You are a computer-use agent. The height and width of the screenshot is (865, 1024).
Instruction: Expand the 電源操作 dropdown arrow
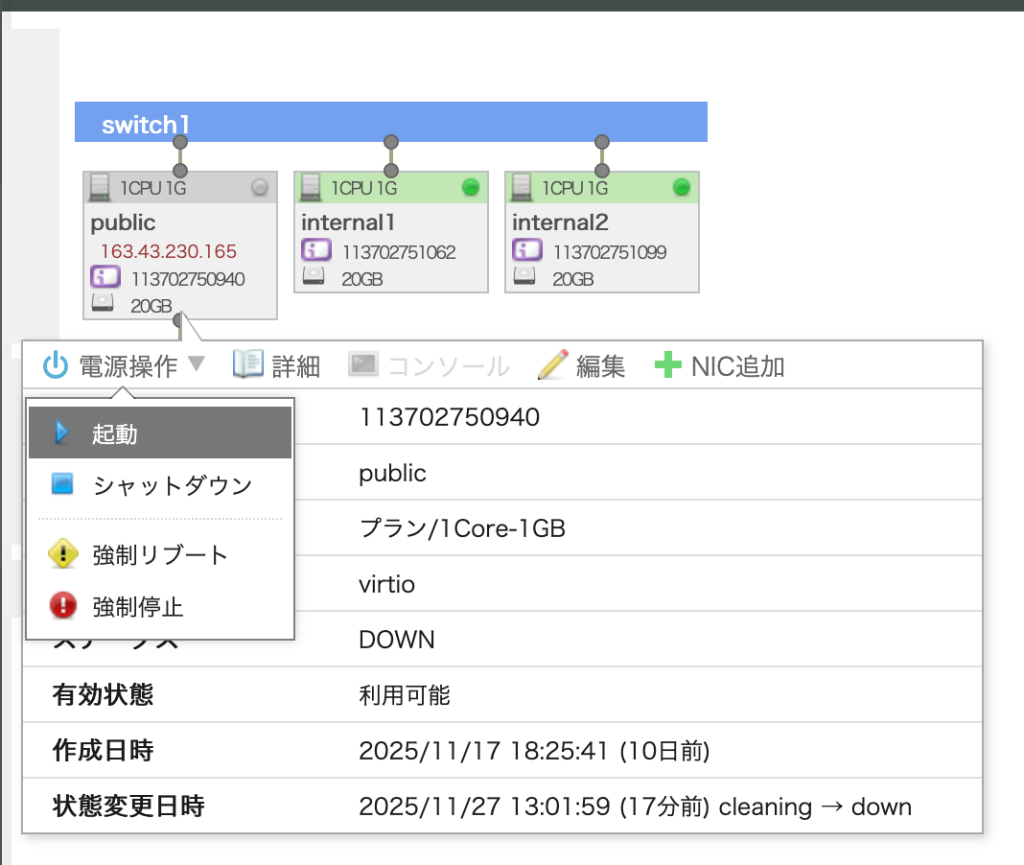tap(196, 365)
